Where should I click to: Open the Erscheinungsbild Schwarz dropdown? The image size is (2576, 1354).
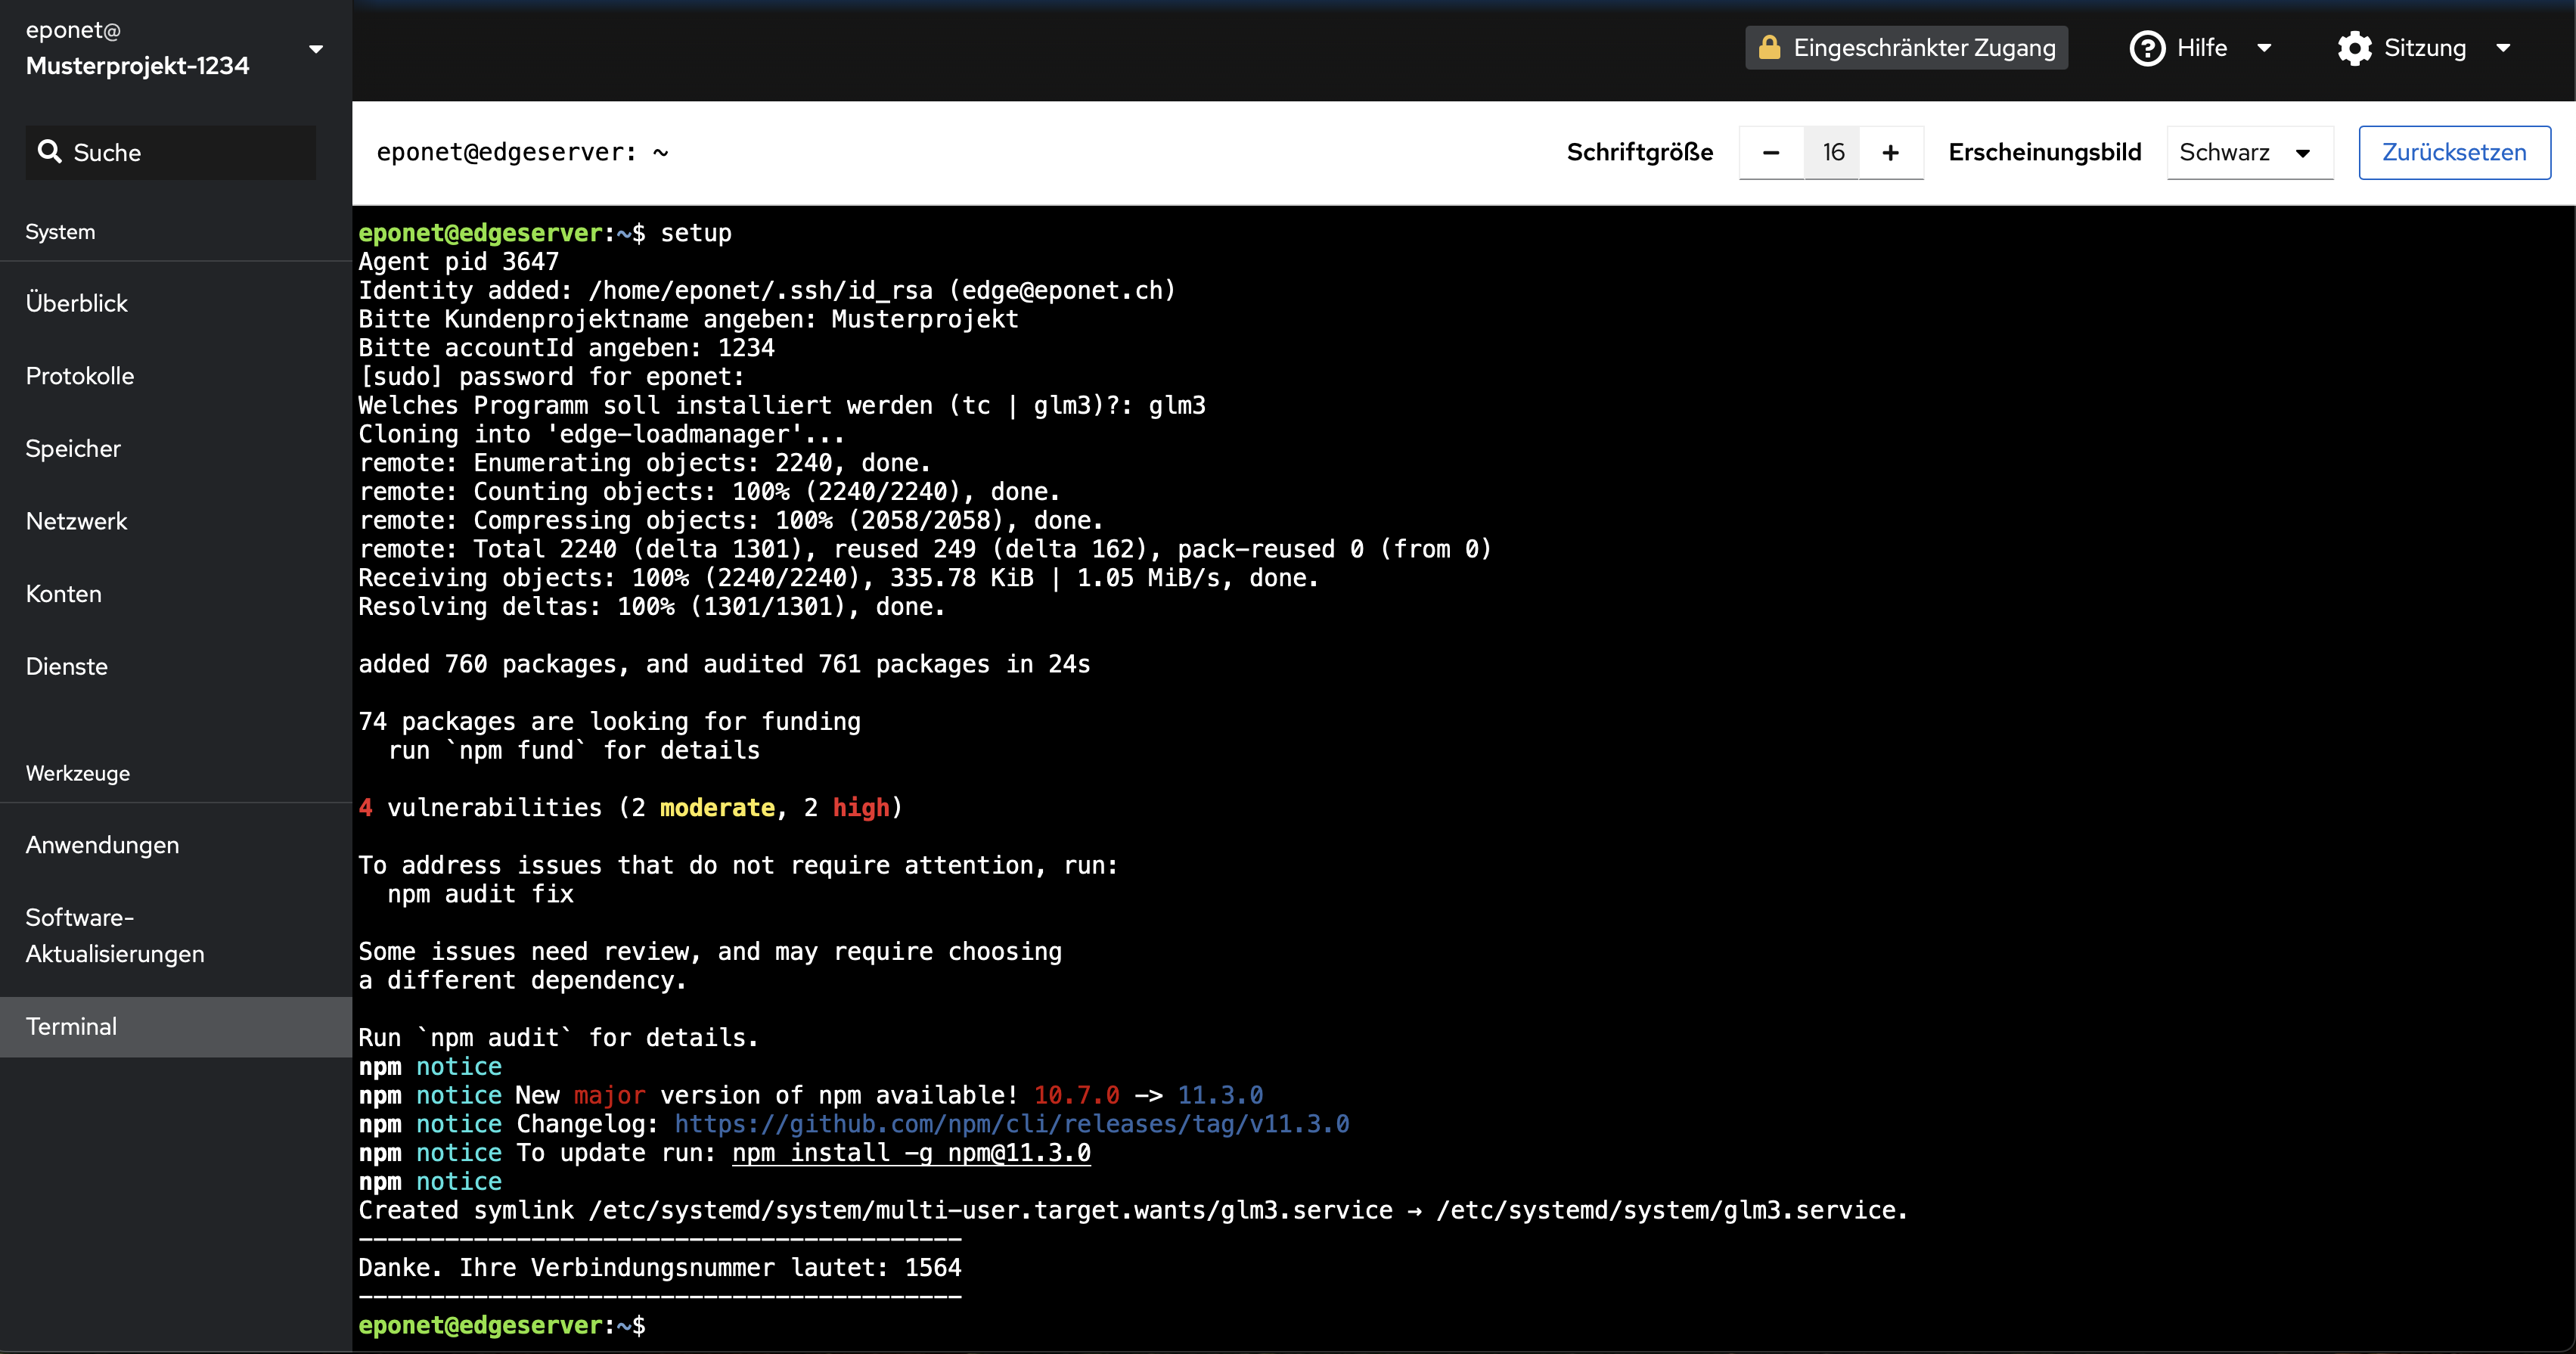pos(2249,153)
